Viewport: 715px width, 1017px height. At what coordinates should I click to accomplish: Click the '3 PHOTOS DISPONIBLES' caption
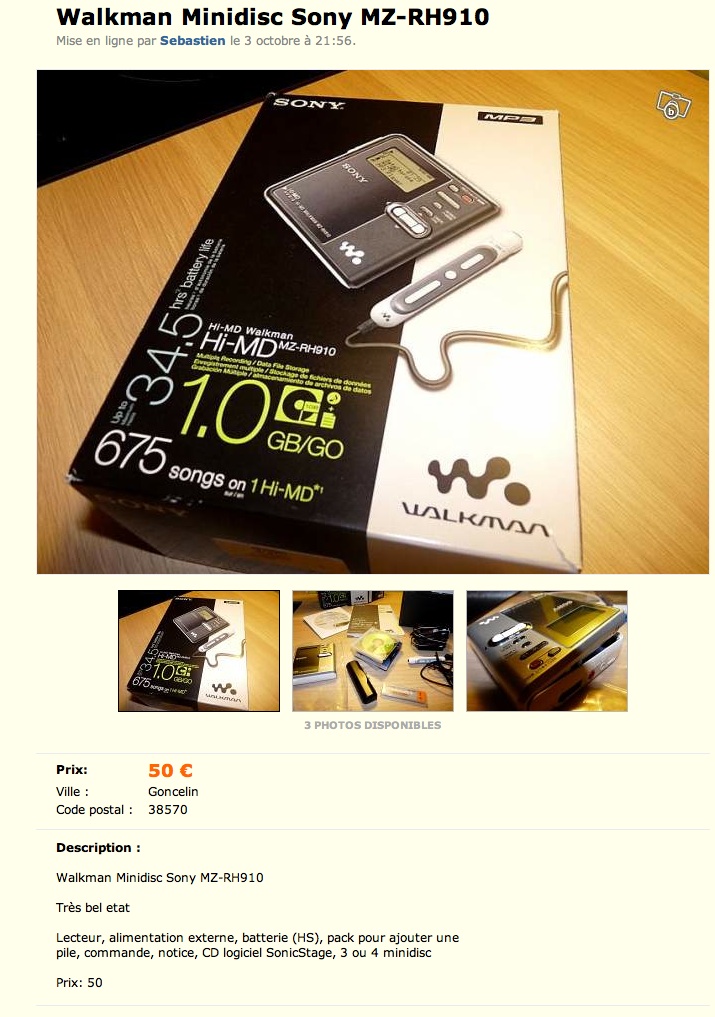[372, 725]
